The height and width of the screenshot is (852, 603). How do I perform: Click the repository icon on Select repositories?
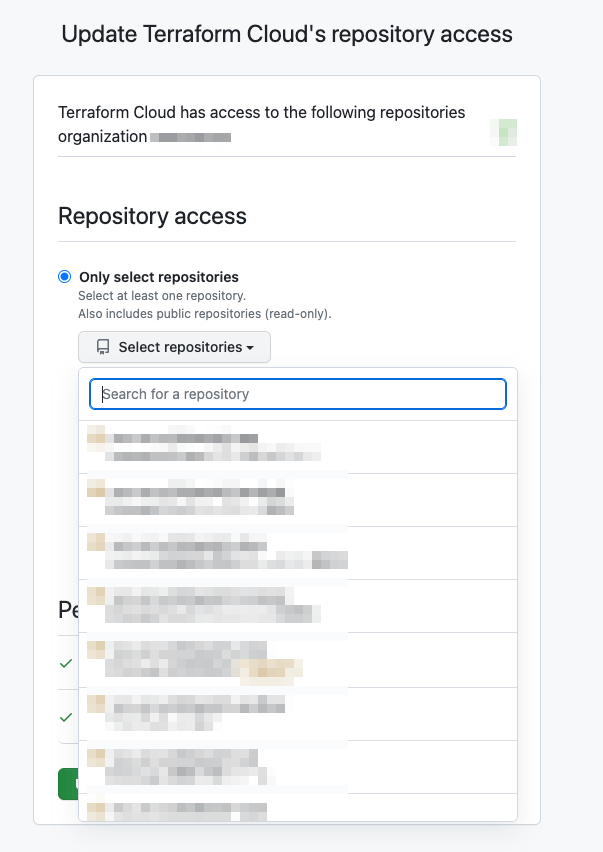coord(102,347)
